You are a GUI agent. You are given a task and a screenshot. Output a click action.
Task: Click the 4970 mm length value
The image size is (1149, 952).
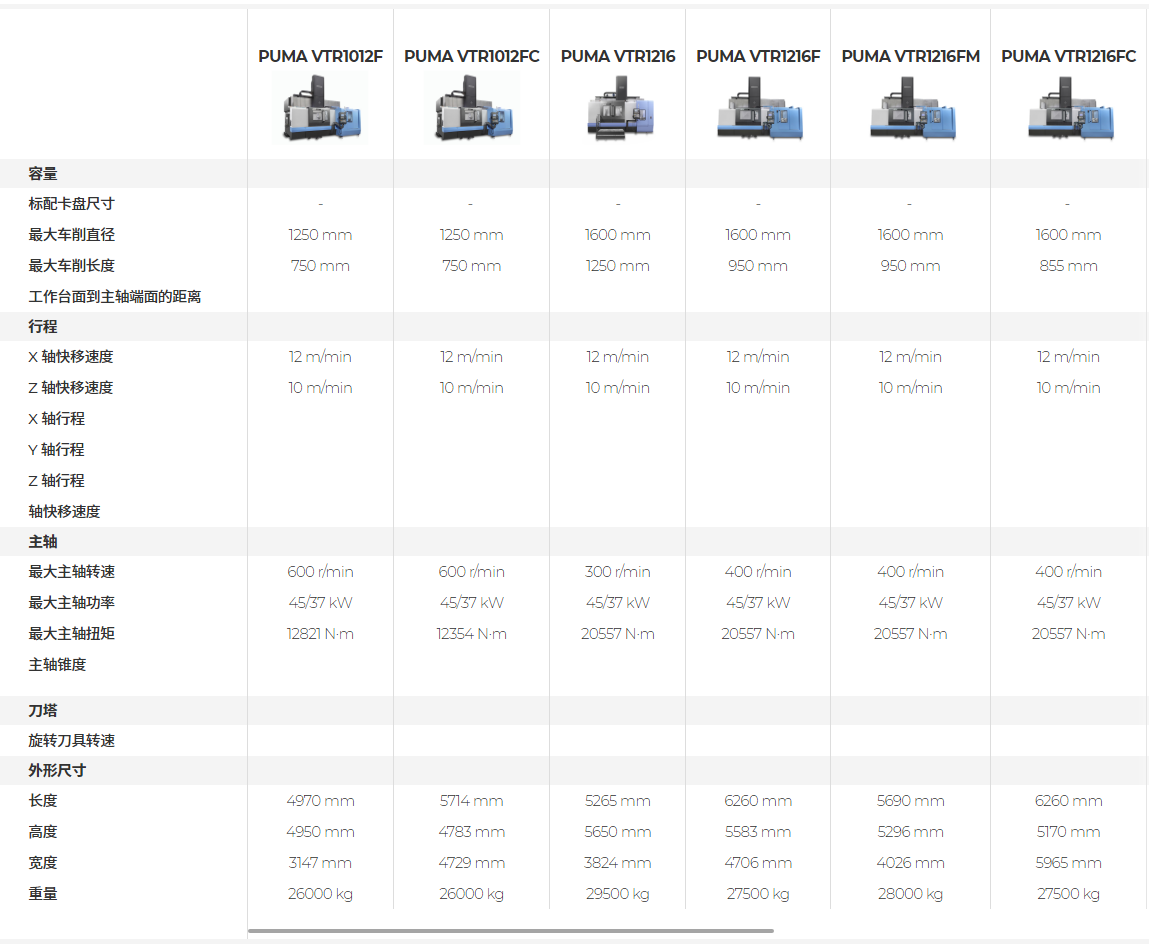320,801
